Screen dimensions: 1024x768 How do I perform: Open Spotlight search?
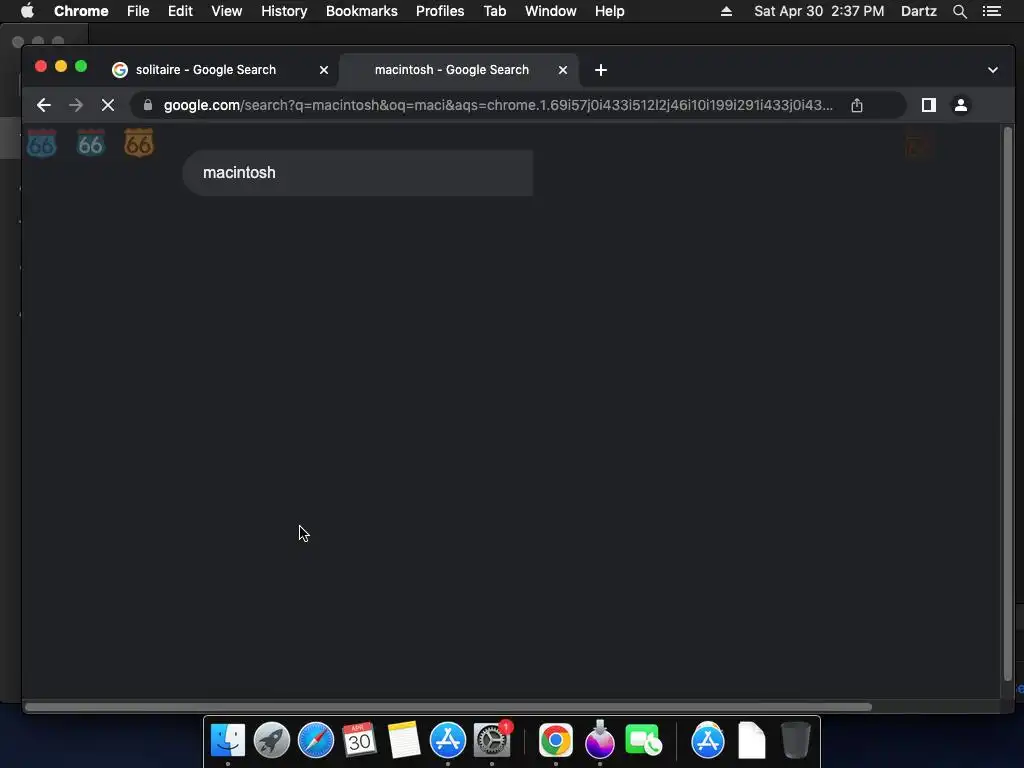click(x=959, y=11)
